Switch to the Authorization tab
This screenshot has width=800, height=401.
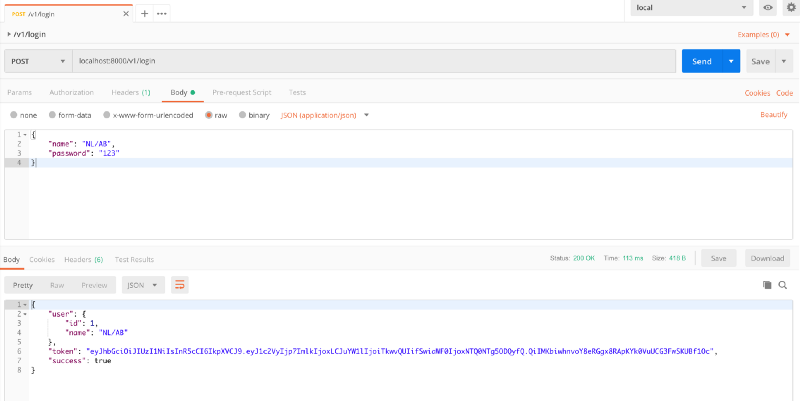(71, 92)
